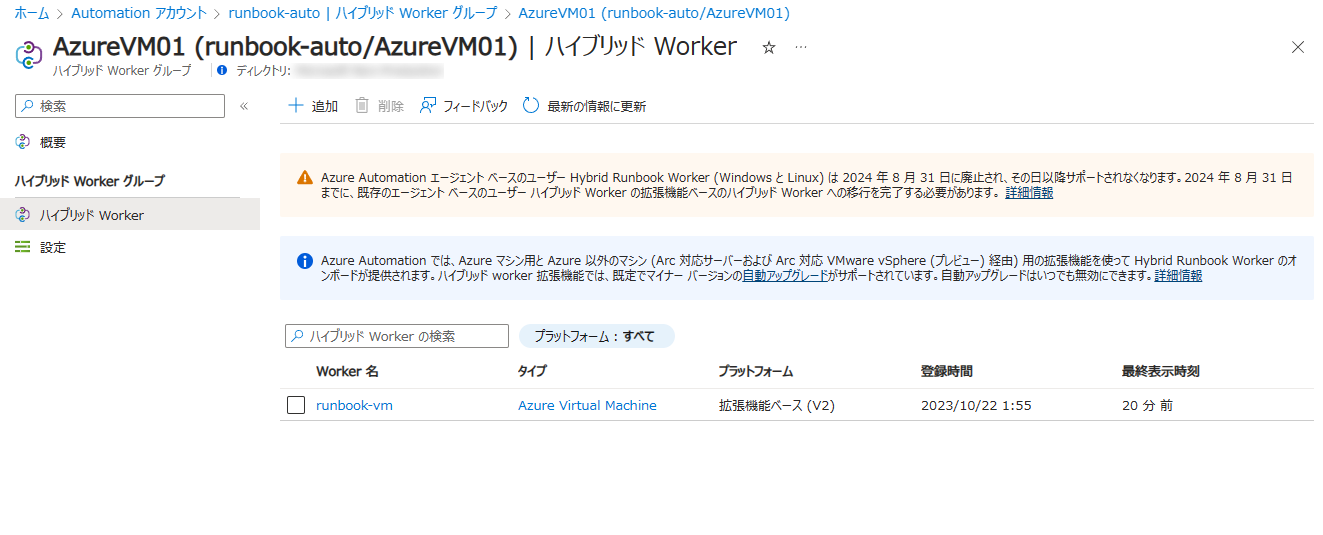Image resolution: width=1323 pixels, height=535 pixels.
Task: Open runbook-auto | ハイブリッド Worker グループ breadcrumb
Action: coord(363,13)
